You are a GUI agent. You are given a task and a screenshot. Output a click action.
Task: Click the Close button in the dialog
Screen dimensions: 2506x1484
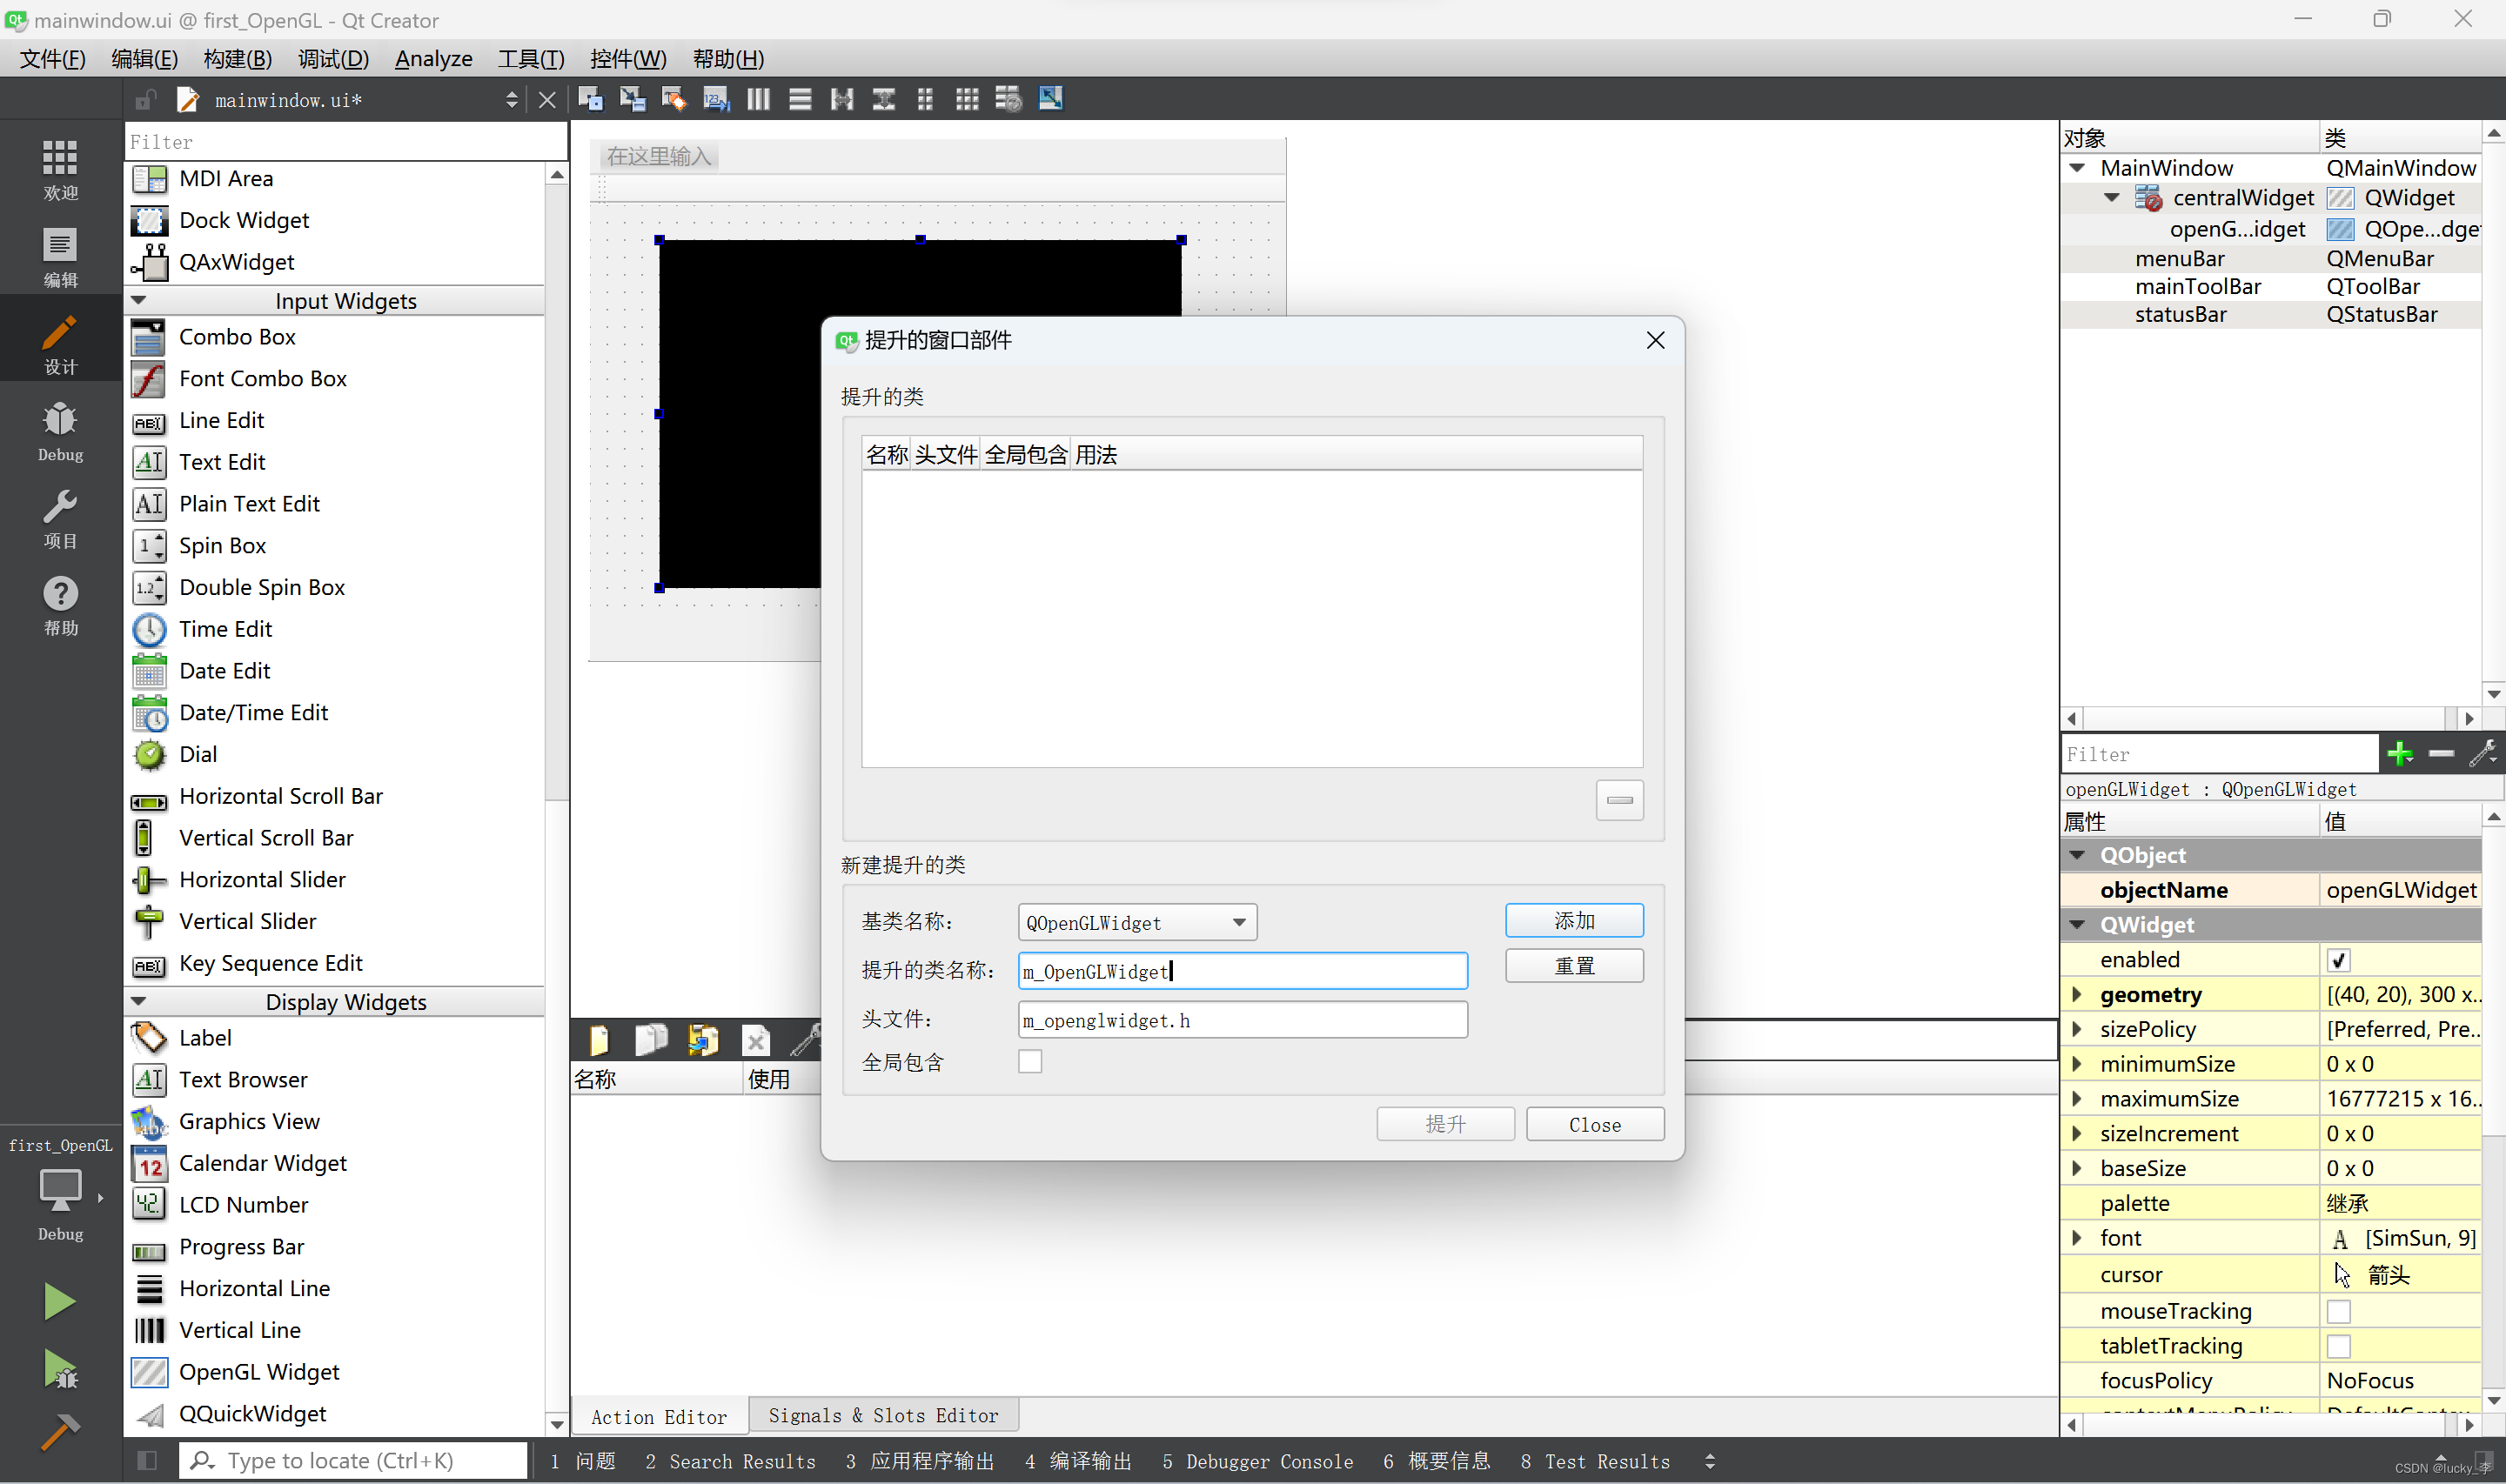1594,1124
